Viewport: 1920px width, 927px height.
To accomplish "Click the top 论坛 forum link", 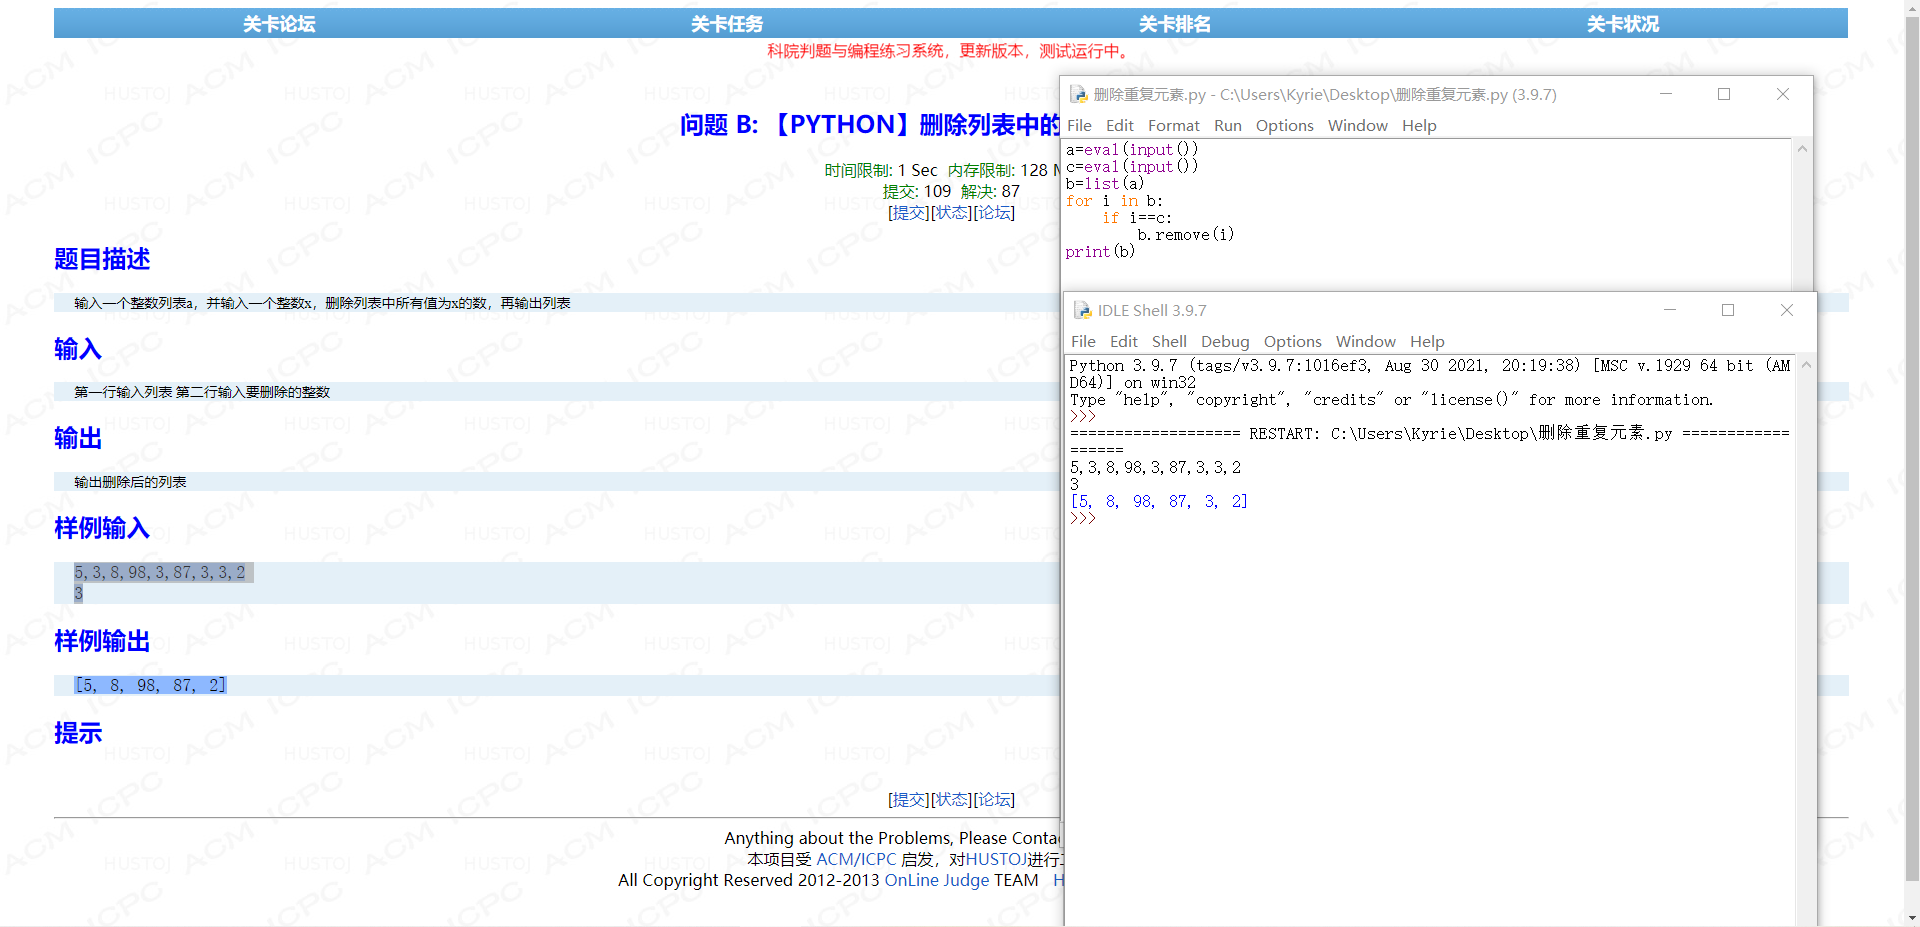I will [x=994, y=213].
